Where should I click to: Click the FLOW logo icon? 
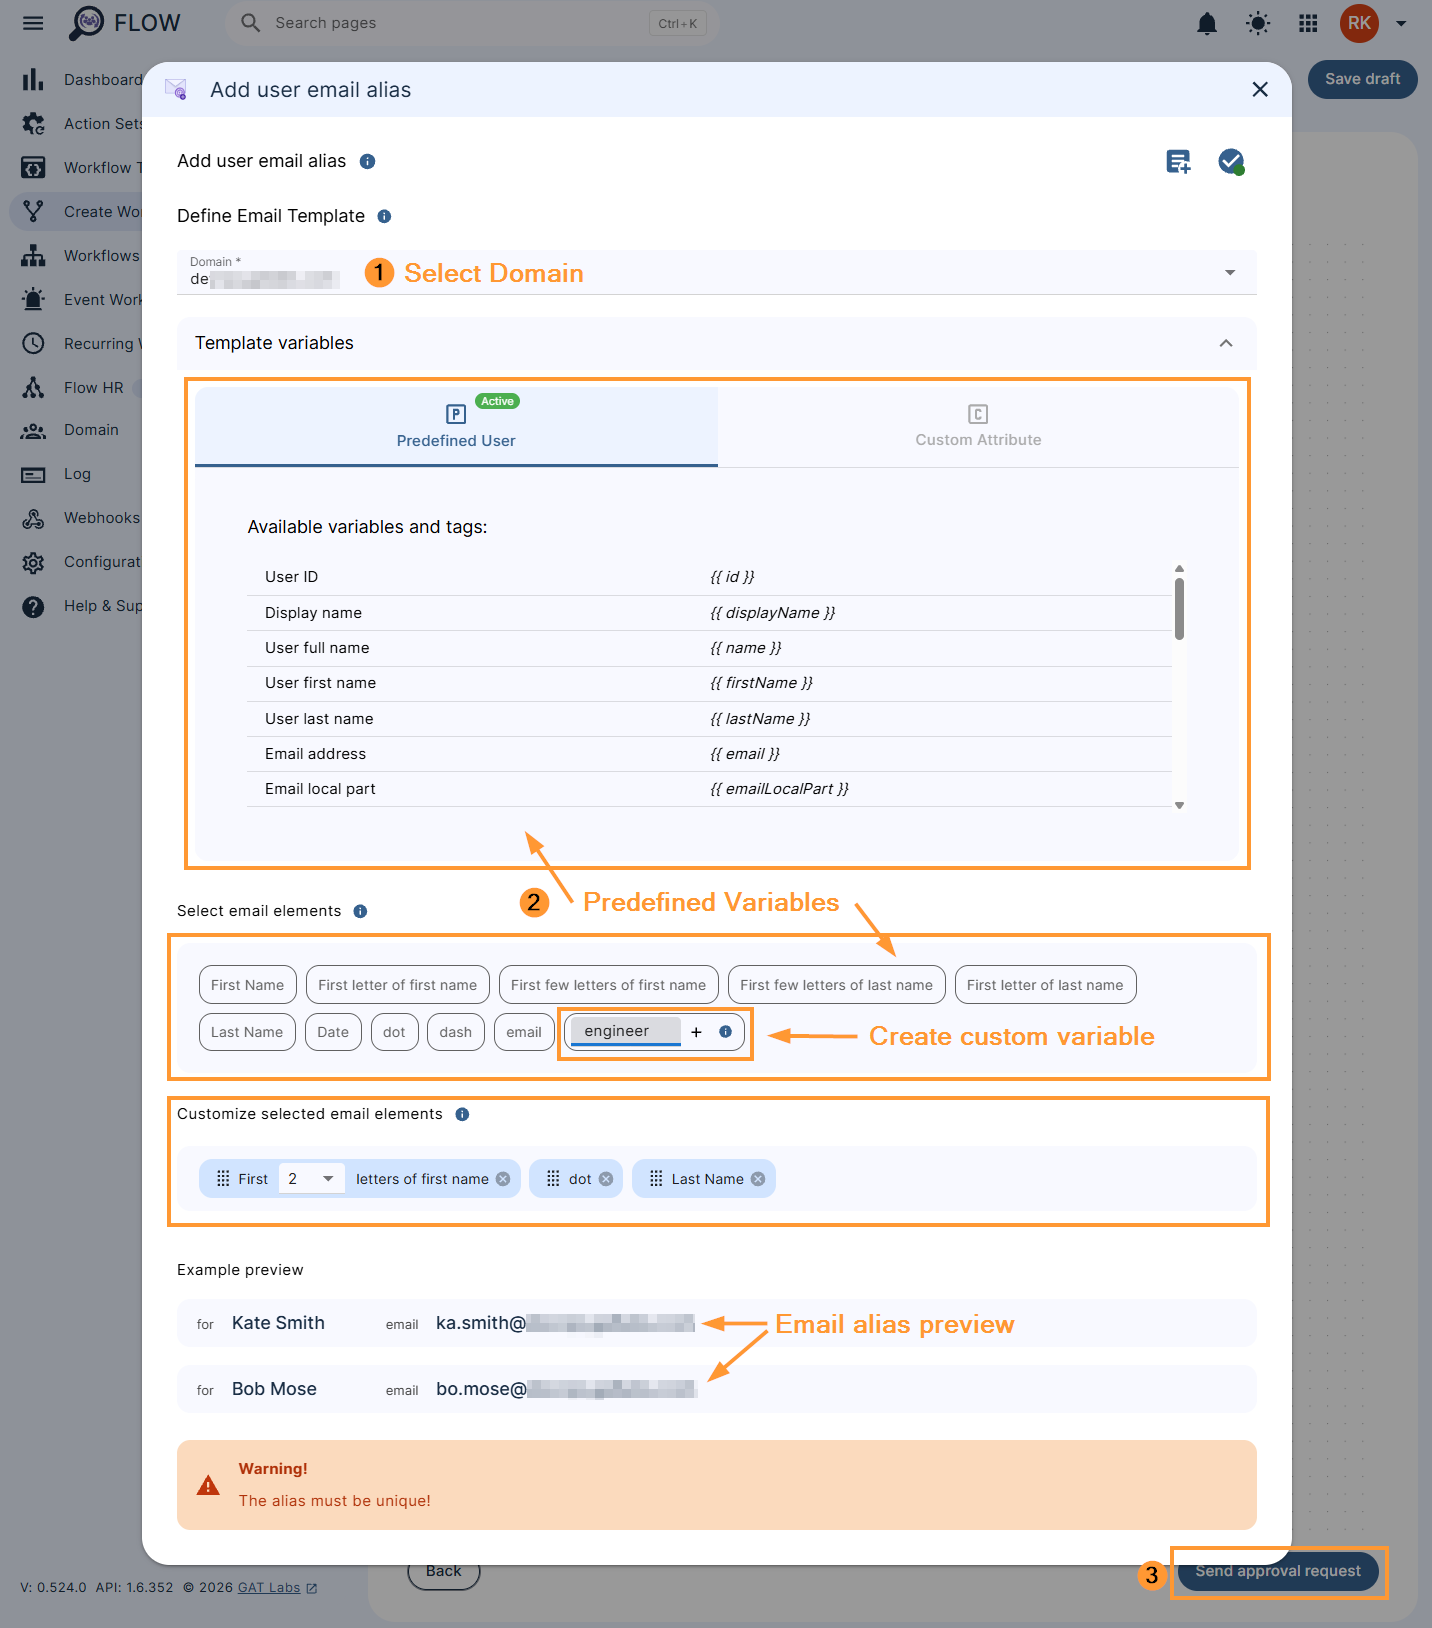tap(87, 23)
